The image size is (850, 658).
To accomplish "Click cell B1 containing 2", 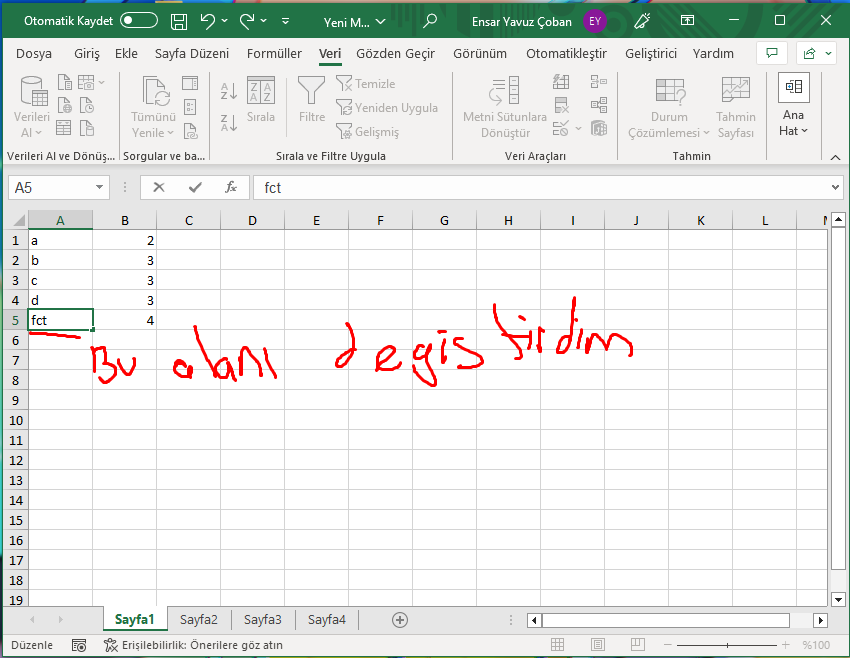I will [x=124, y=241].
